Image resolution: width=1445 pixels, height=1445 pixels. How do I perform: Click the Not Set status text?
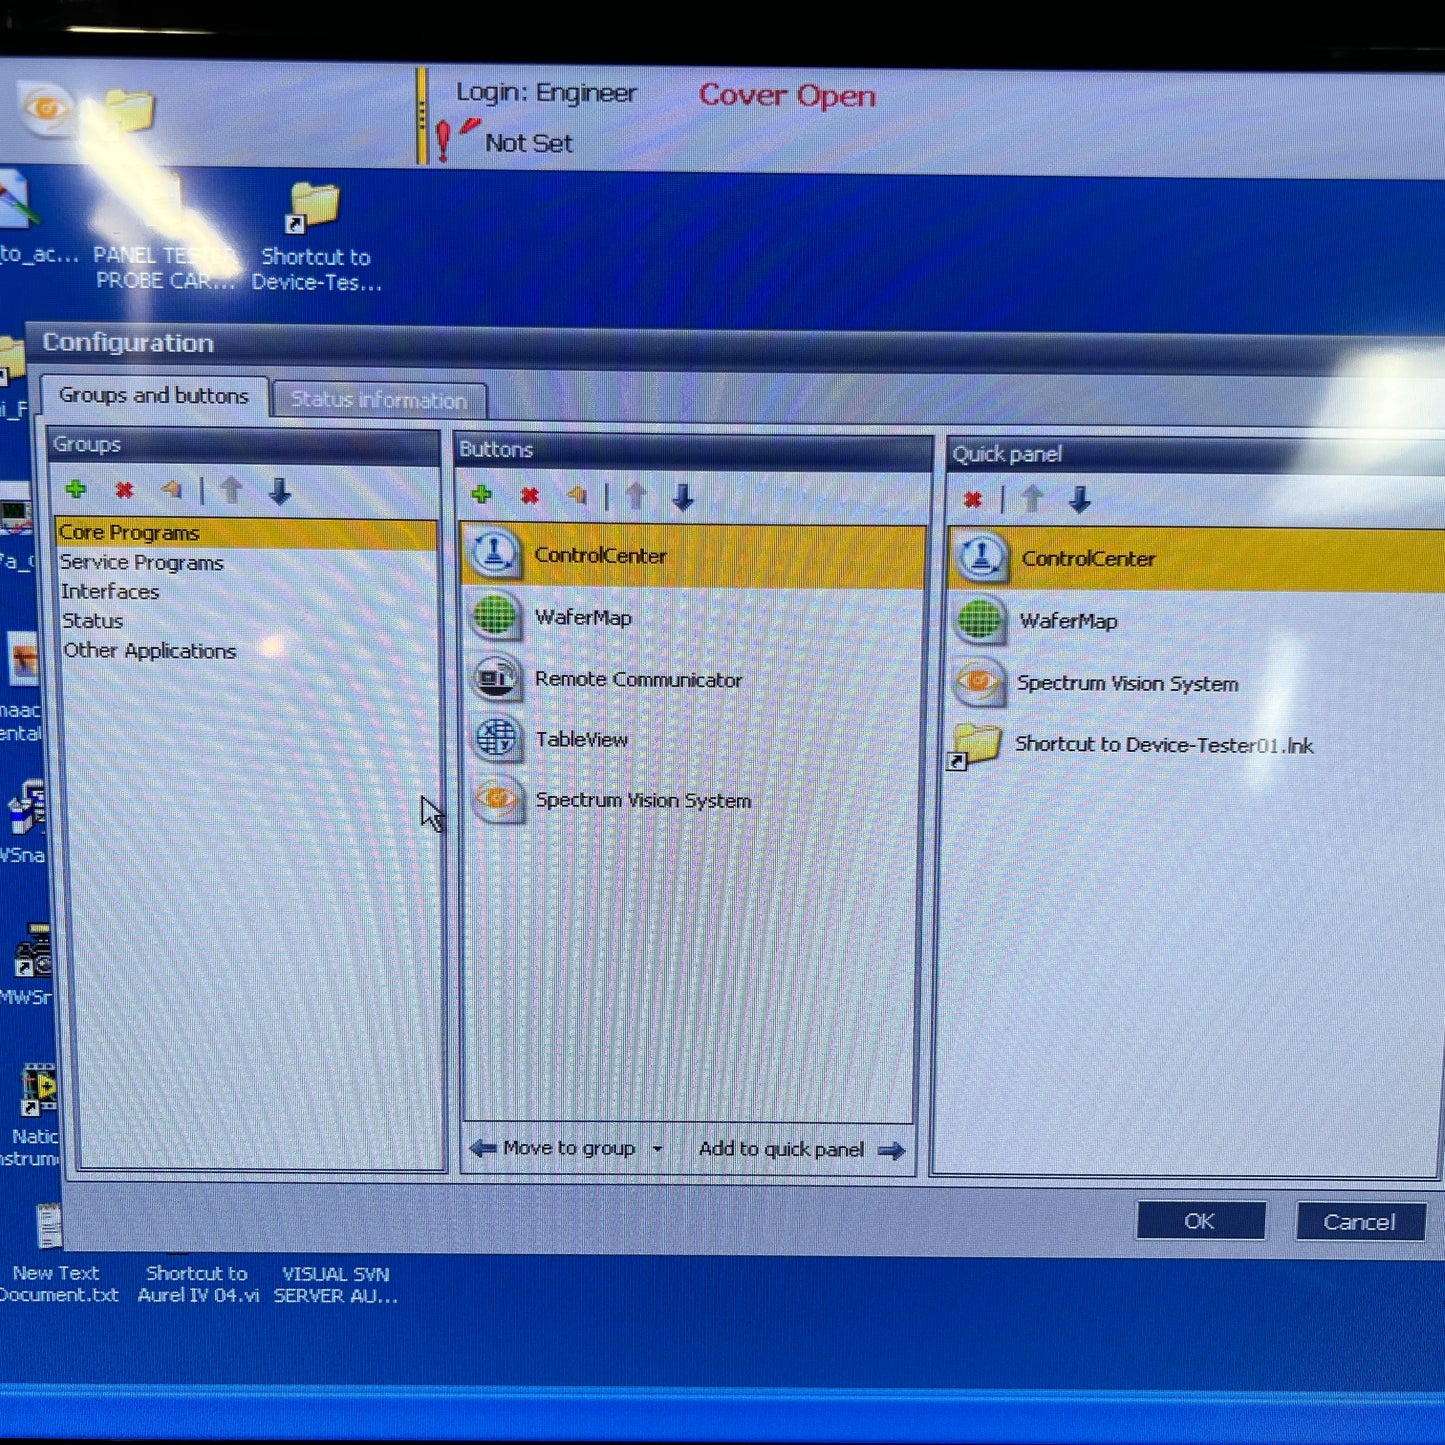click(x=529, y=143)
